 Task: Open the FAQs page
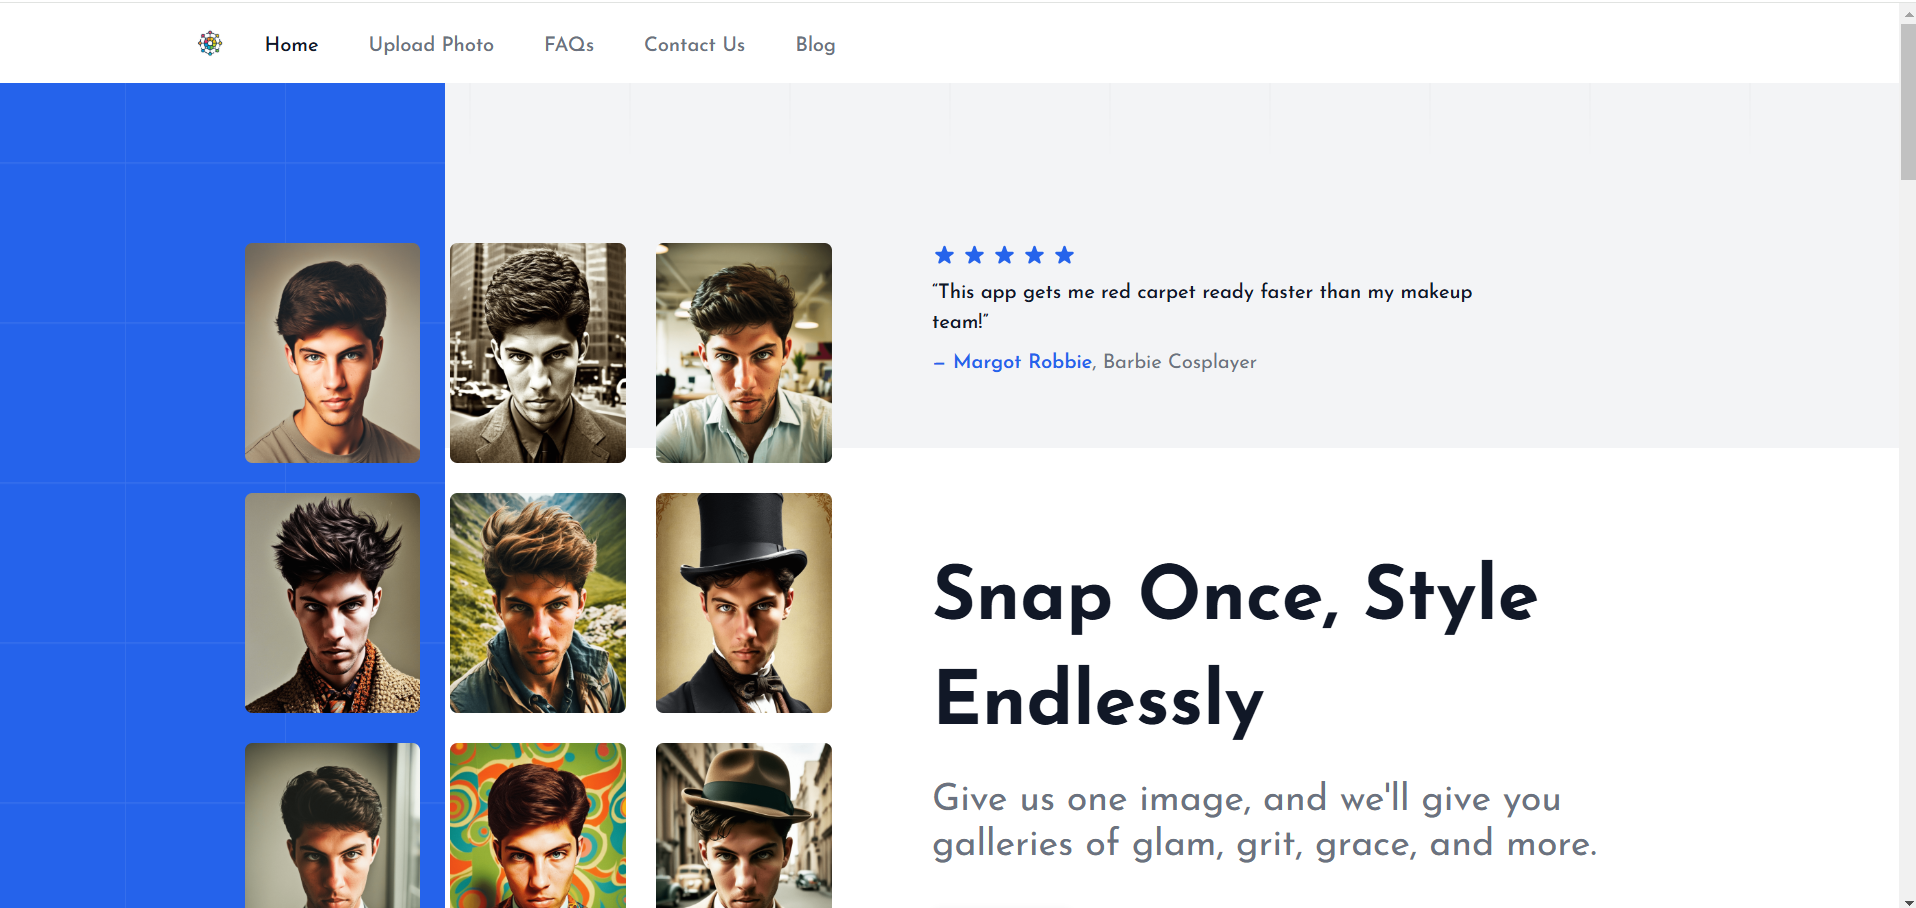point(569,44)
